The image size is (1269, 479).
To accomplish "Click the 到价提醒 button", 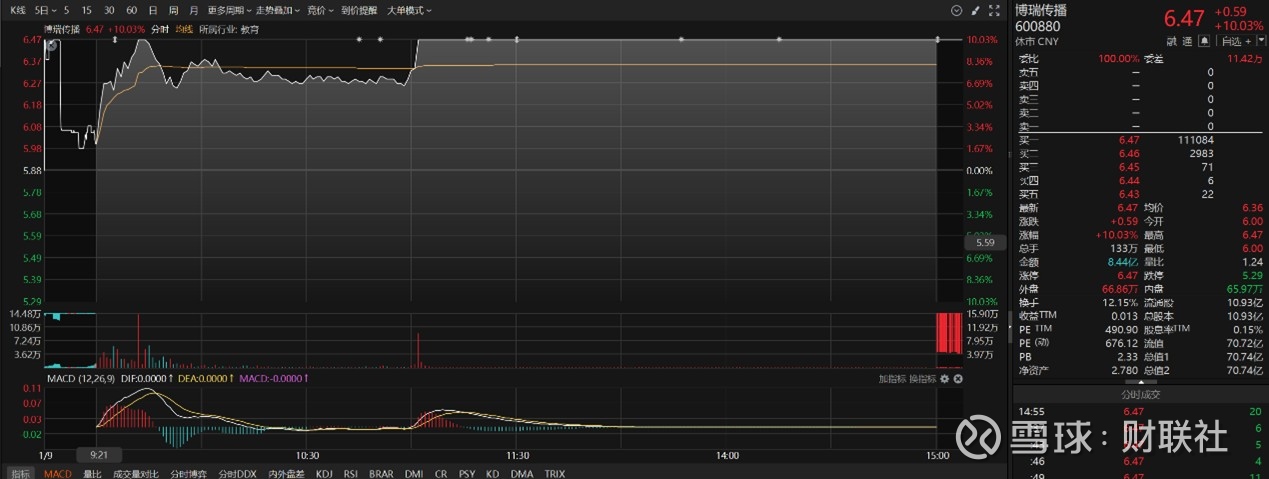I will pyautogui.click(x=359, y=10).
